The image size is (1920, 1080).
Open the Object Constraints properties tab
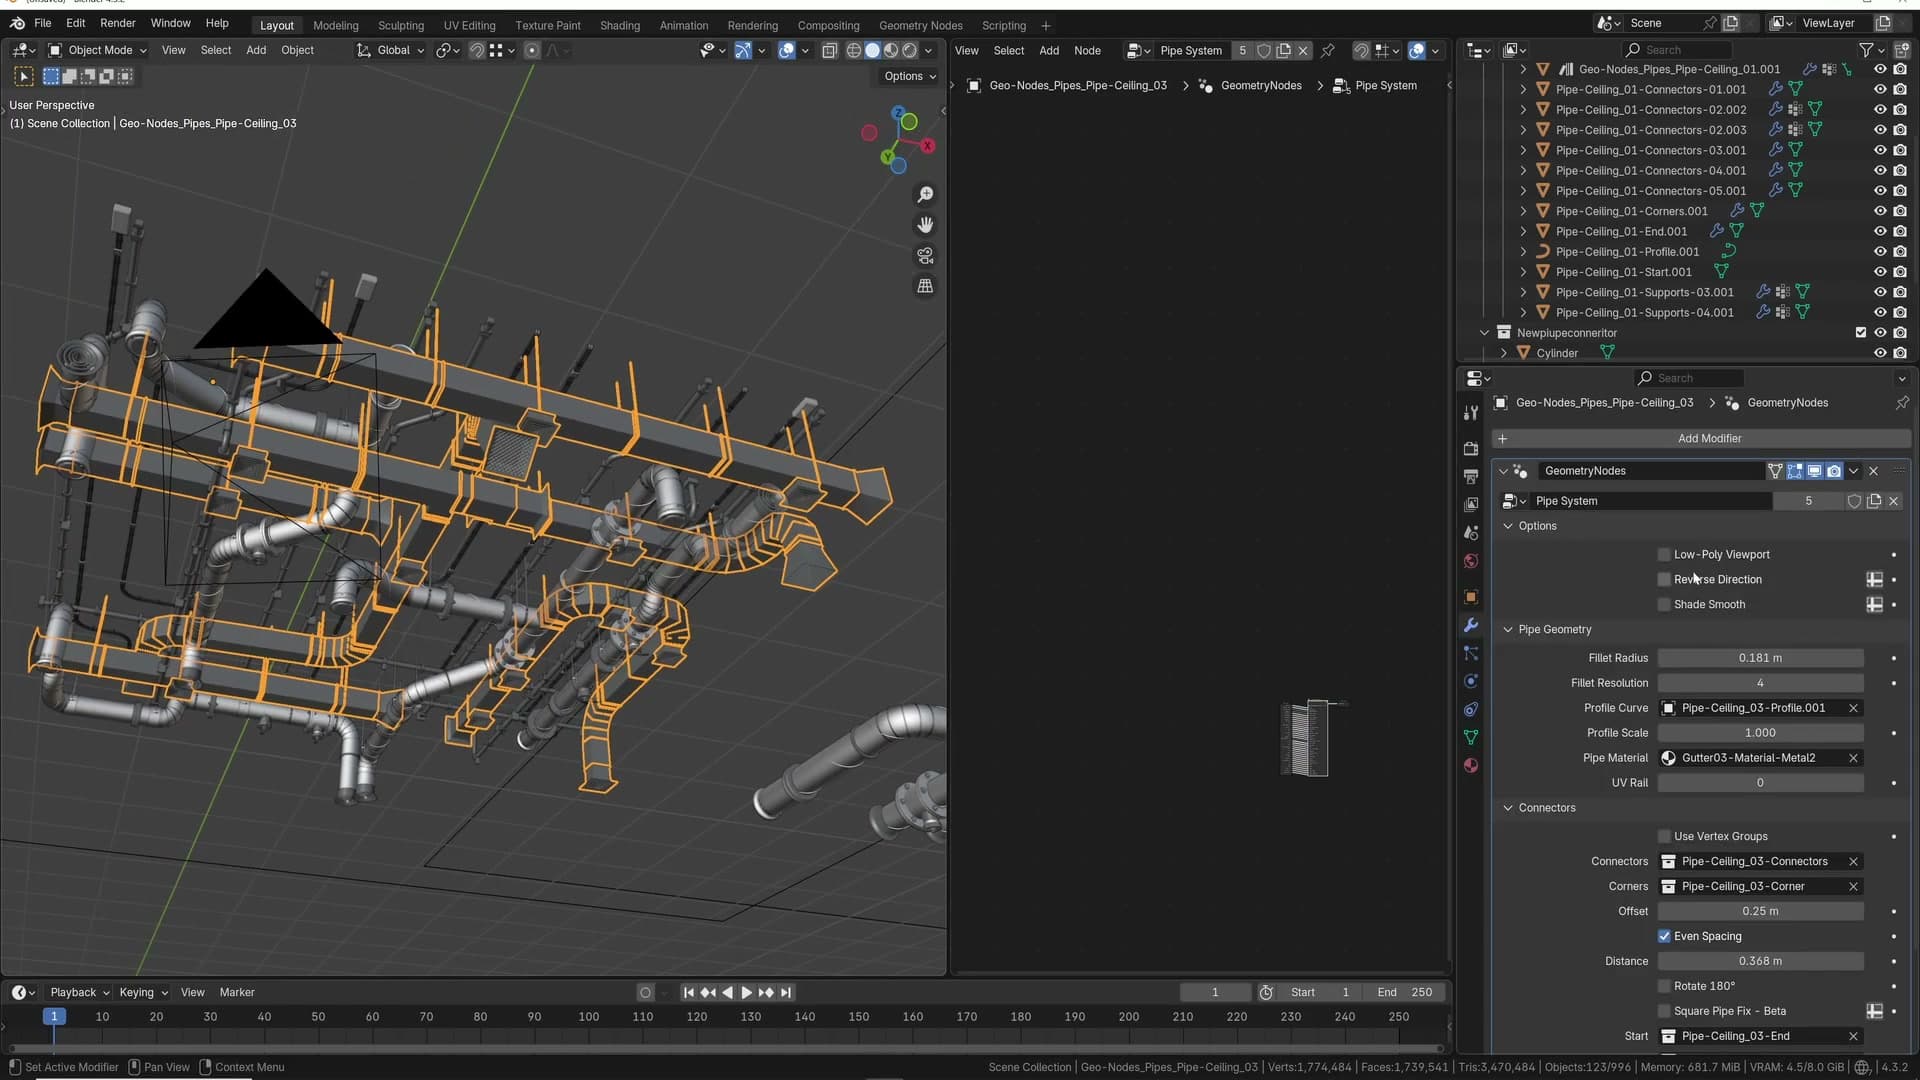click(1470, 709)
